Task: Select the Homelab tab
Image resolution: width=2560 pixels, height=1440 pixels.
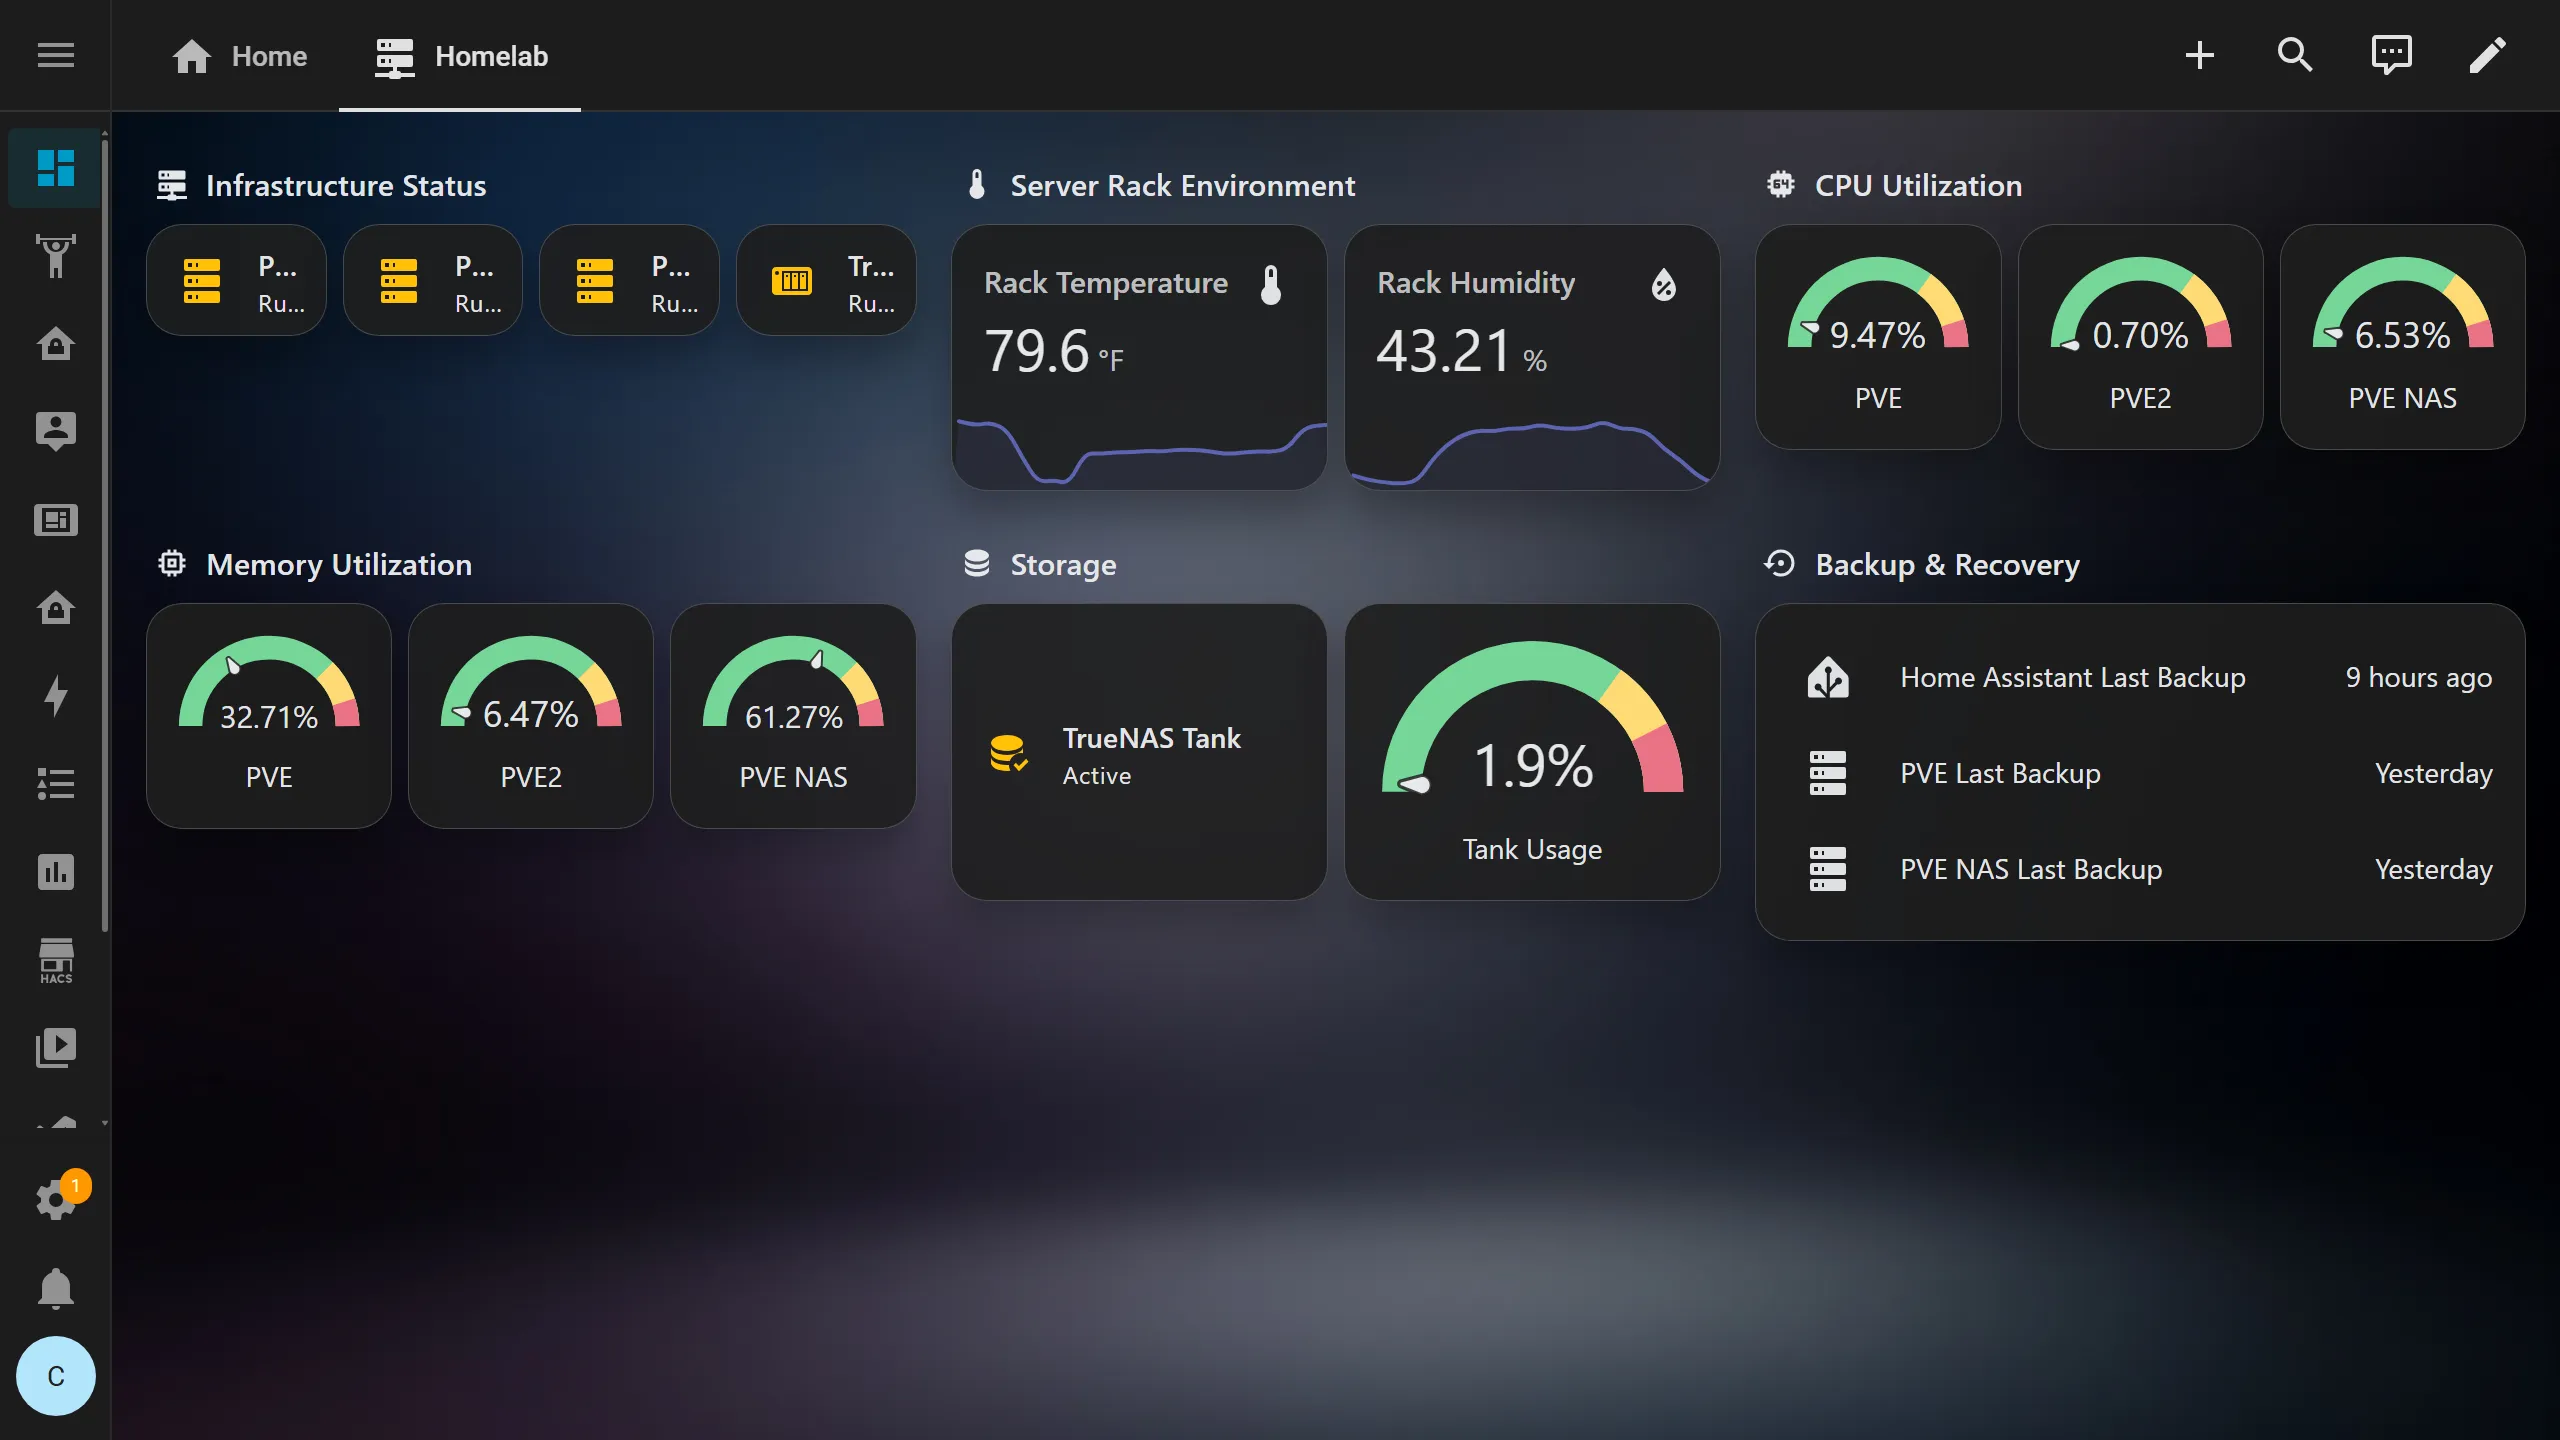Action: pyautogui.click(x=460, y=56)
